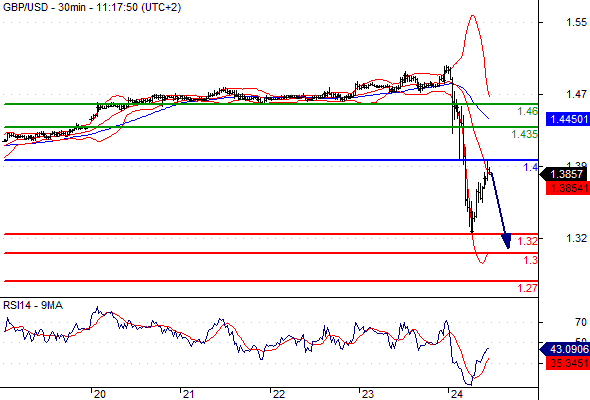The width and height of the screenshot is (590, 400).
Task: Click the Bollinger band peak above 1.55
Action: point(473,16)
